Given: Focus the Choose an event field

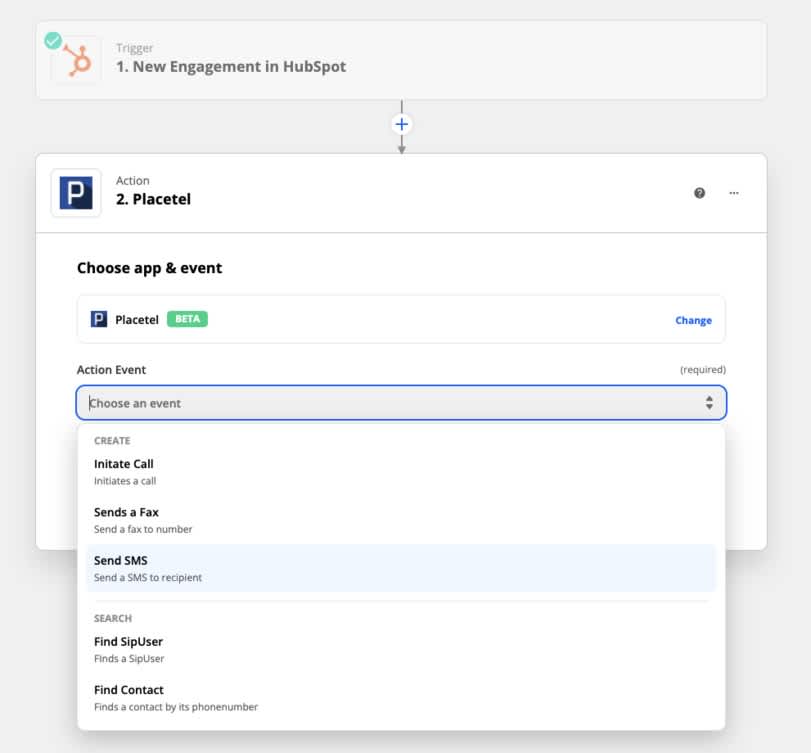Looking at the screenshot, I should pos(401,403).
